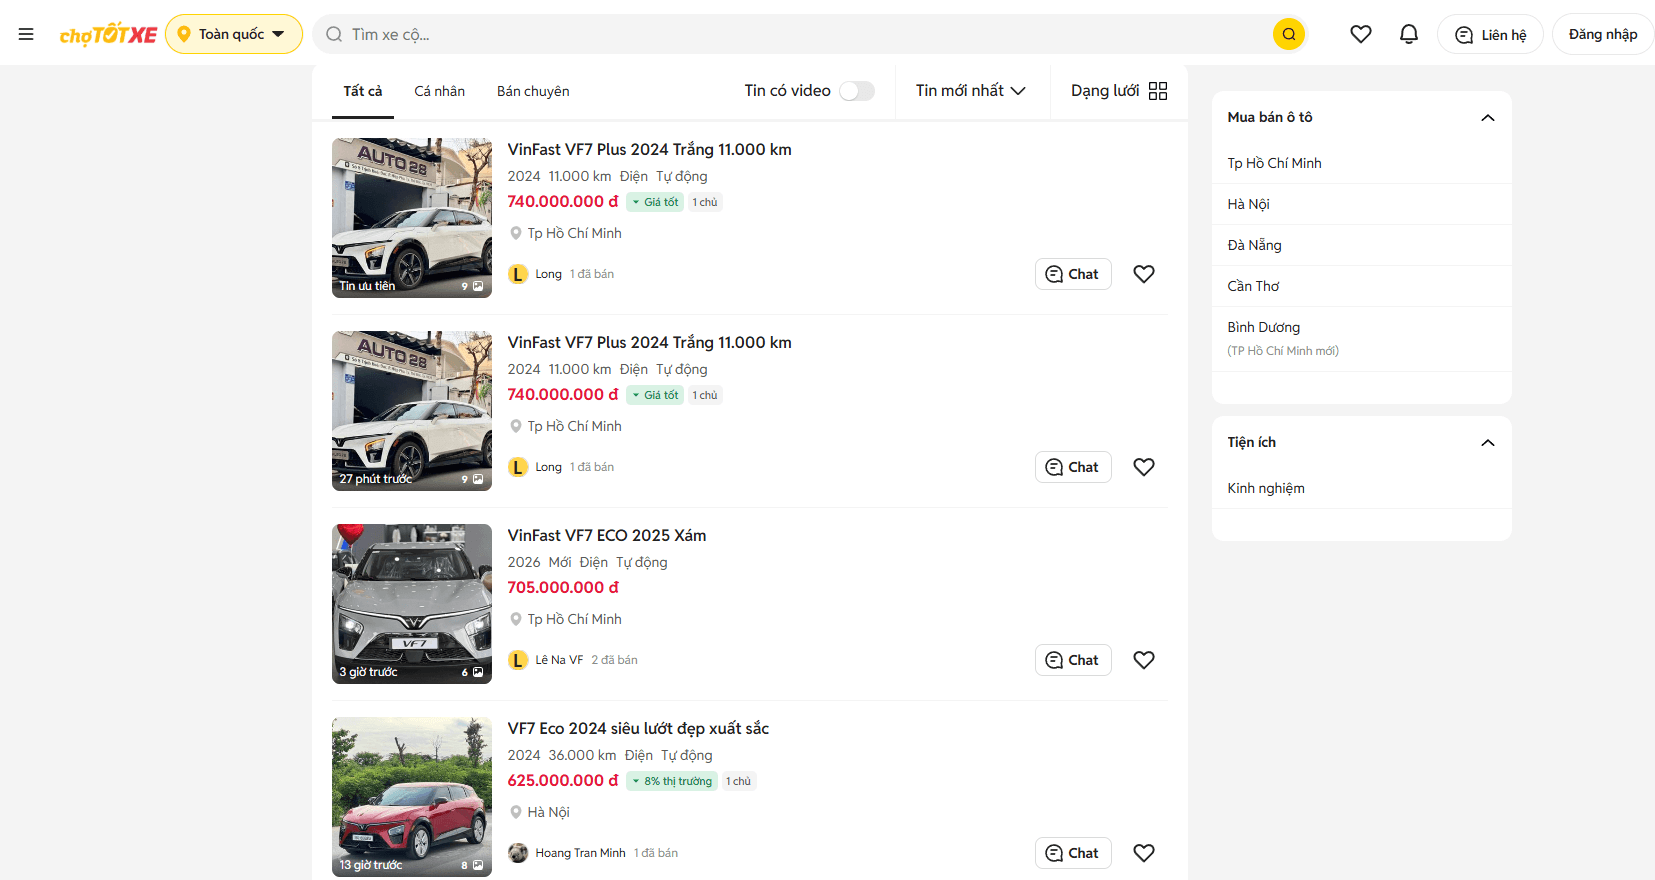This screenshot has height=880, width=1655.
Task: Chat with Lê Na VF seller
Action: click(x=1073, y=660)
